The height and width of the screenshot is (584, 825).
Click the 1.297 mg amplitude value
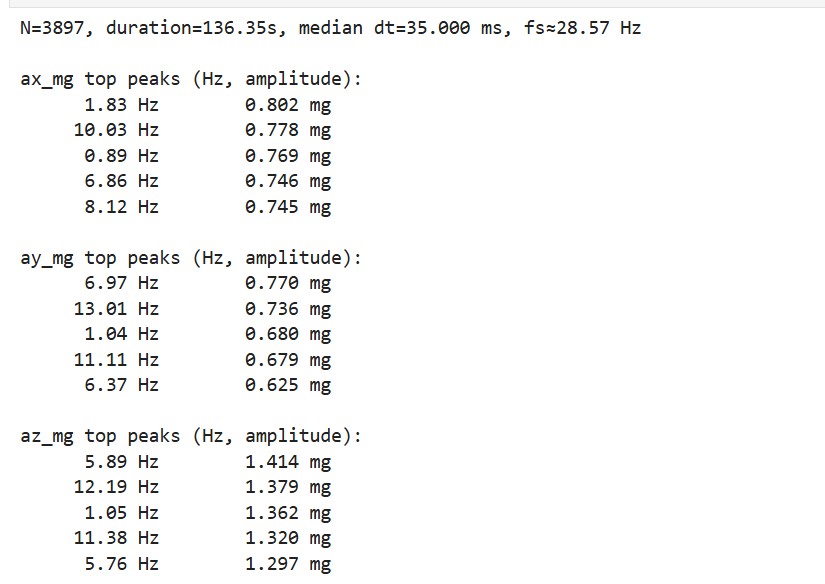point(288,564)
